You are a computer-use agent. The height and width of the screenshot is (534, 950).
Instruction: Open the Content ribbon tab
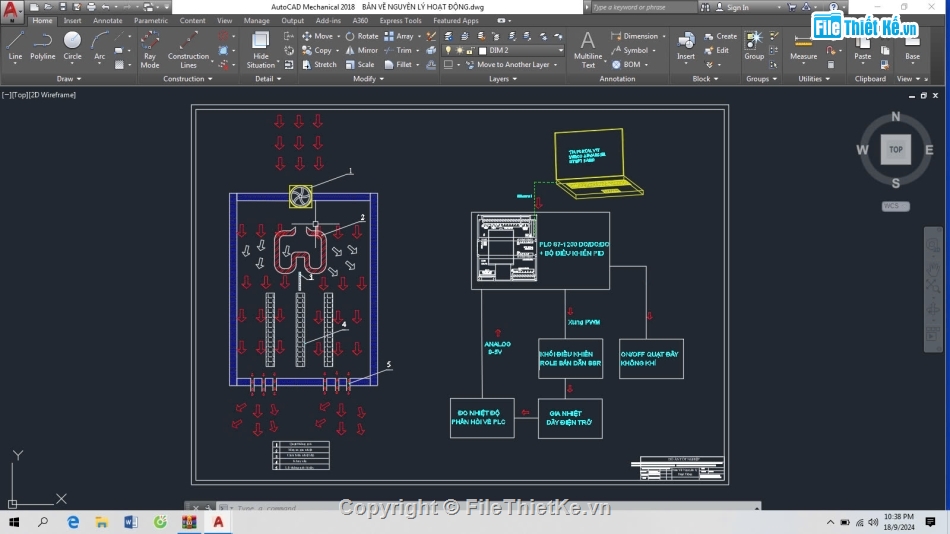(192, 21)
